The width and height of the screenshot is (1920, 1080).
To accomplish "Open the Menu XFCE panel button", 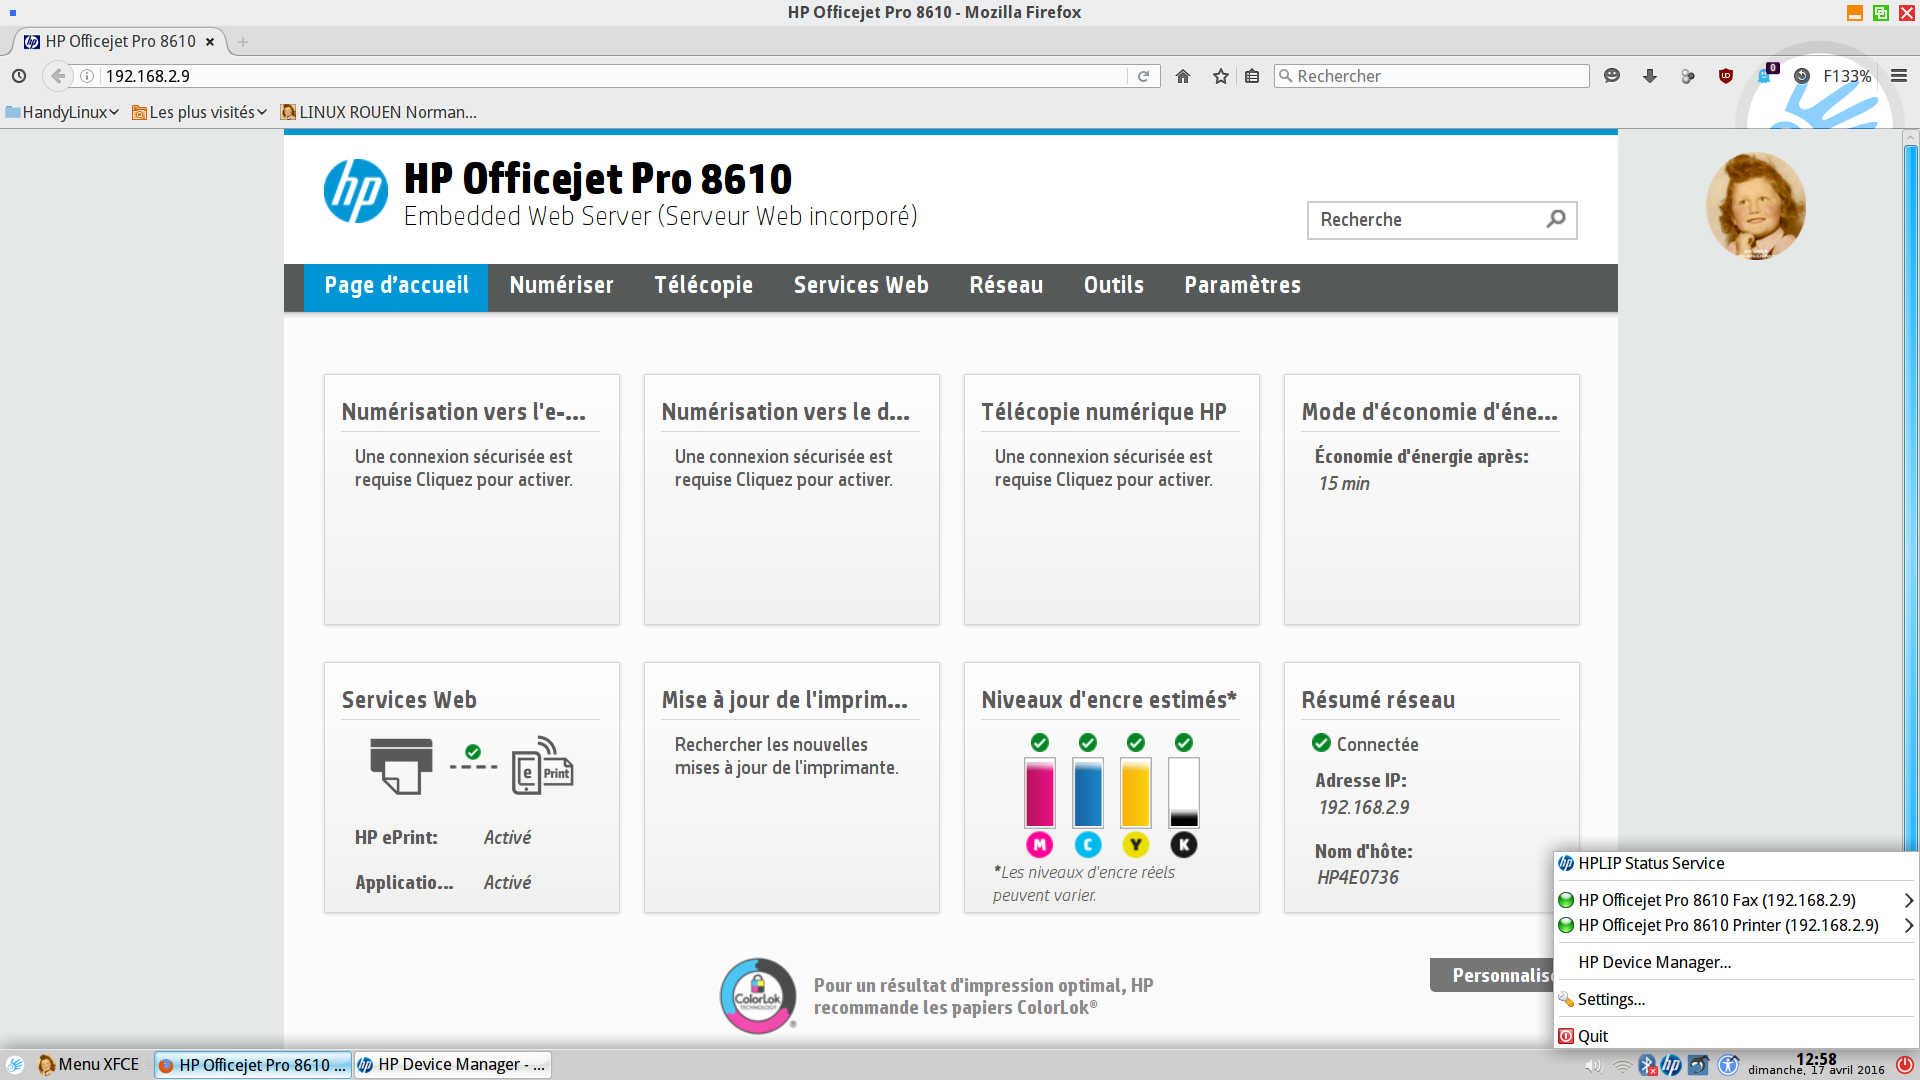I will [88, 1065].
